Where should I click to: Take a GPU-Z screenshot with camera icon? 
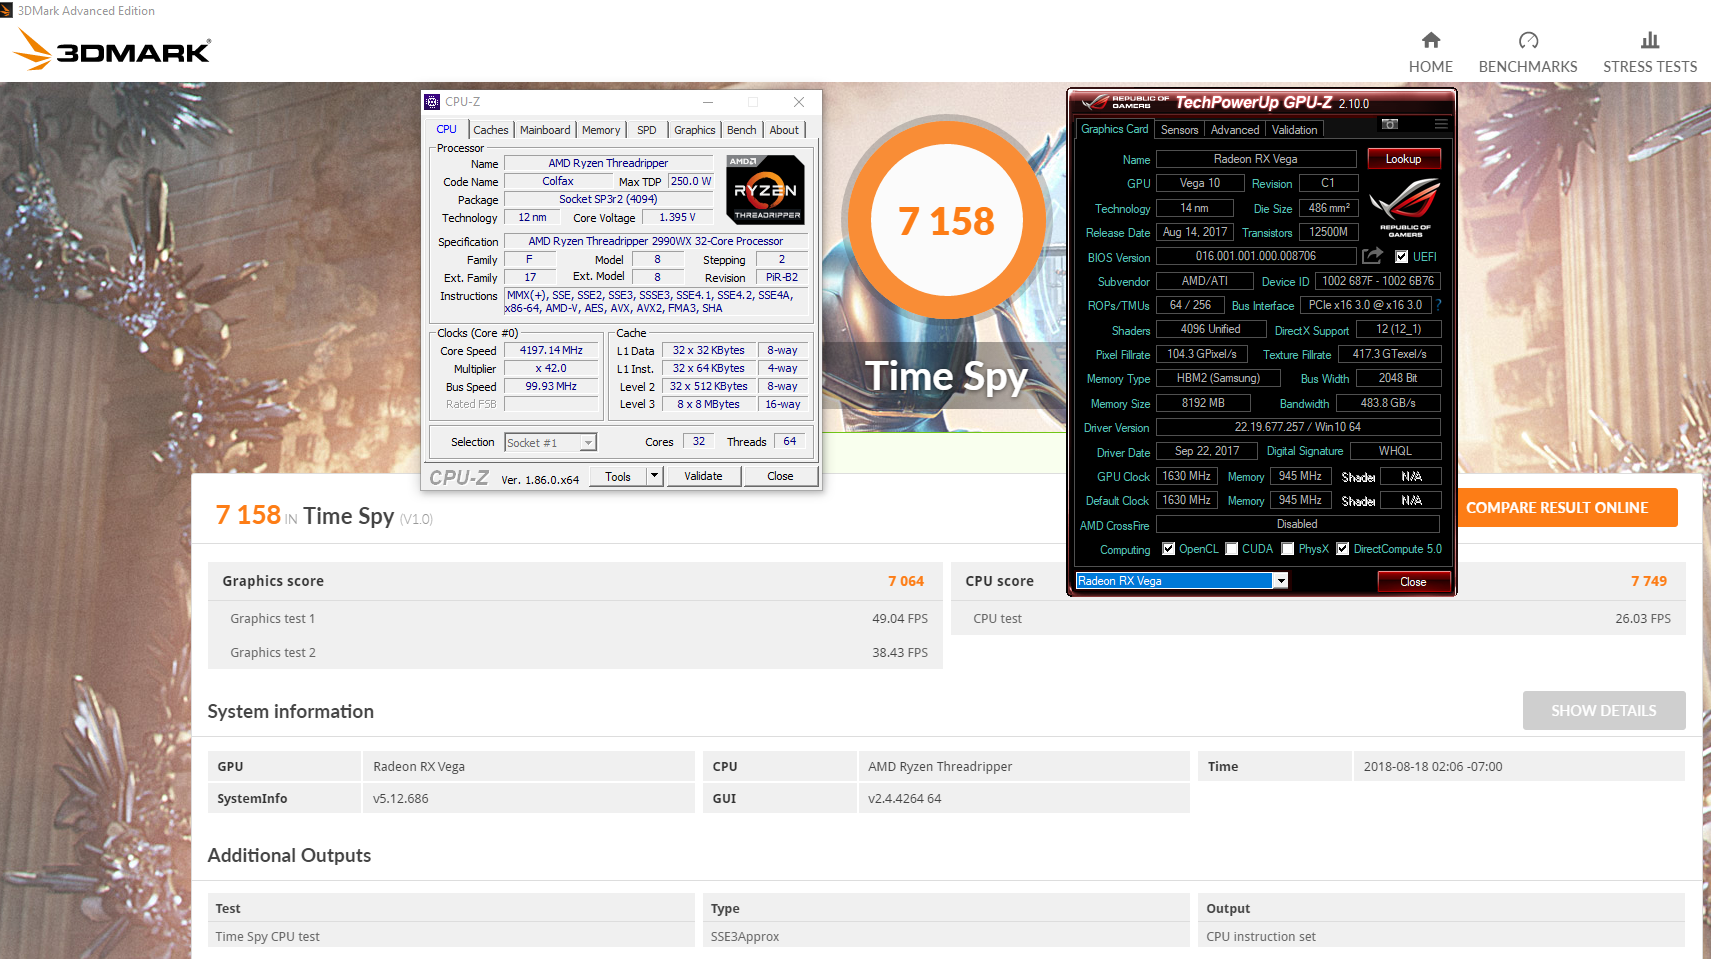[1390, 124]
